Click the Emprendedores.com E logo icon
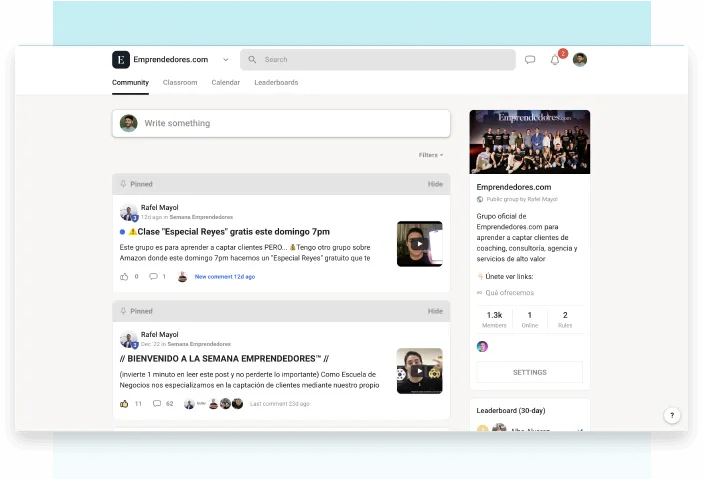 pyautogui.click(x=121, y=60)
